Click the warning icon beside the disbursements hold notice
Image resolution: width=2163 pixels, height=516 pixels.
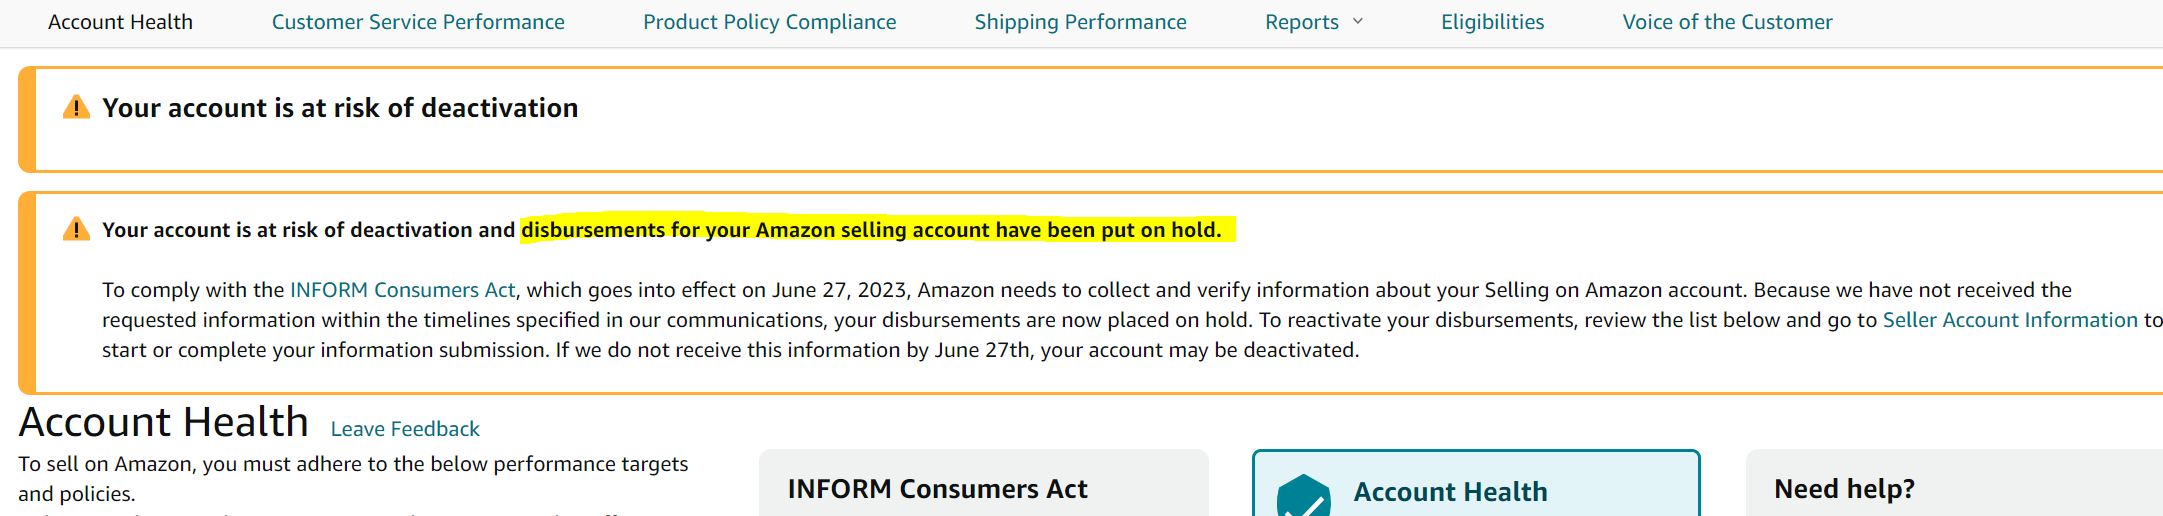[x=76, y=230]
